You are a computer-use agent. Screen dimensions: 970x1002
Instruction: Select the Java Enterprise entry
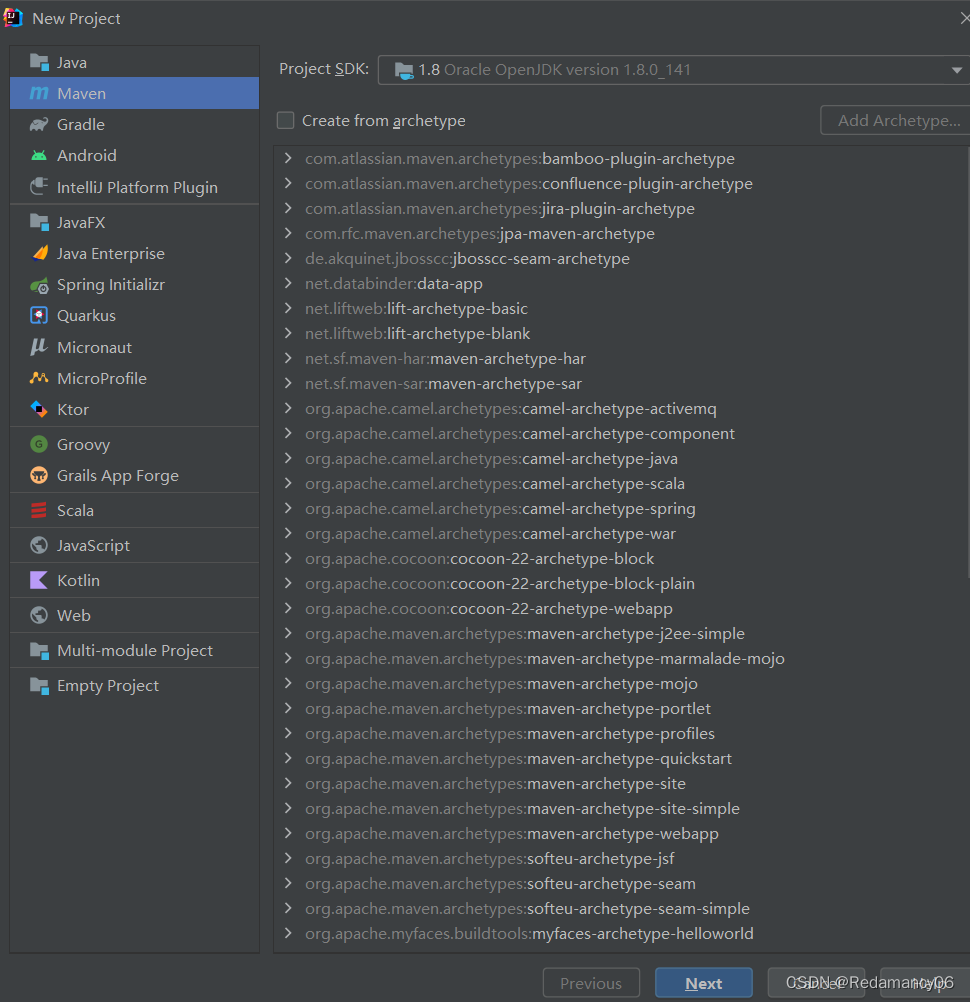[135, 254]
